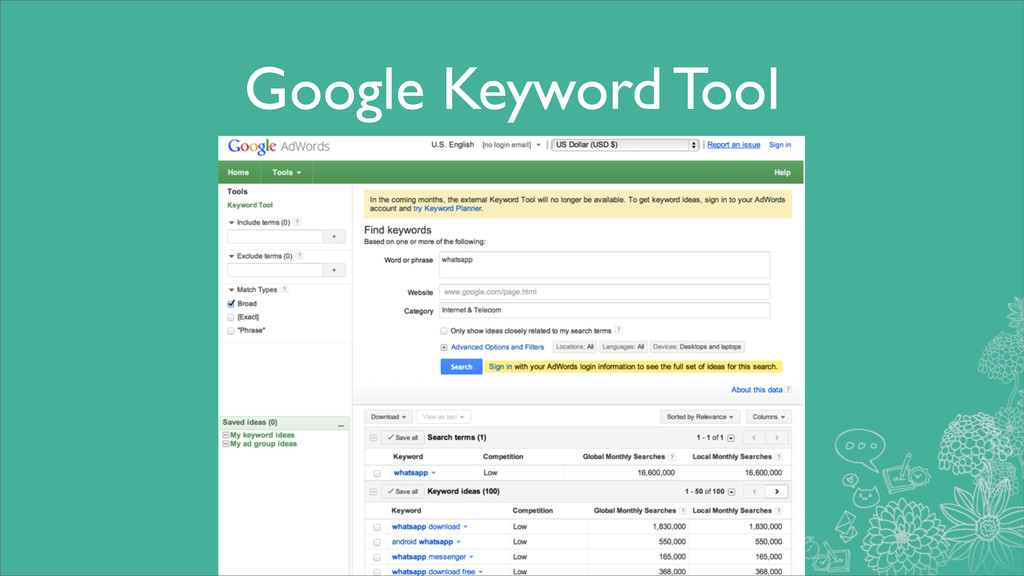The width and height of the screenshot is (1024, 576).
Task: Click the blue Search button
Action: 461,366
